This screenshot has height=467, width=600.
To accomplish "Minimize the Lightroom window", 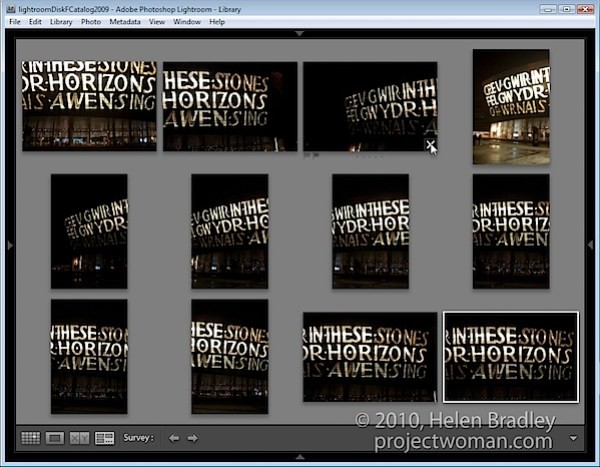I will click(548, 9).
